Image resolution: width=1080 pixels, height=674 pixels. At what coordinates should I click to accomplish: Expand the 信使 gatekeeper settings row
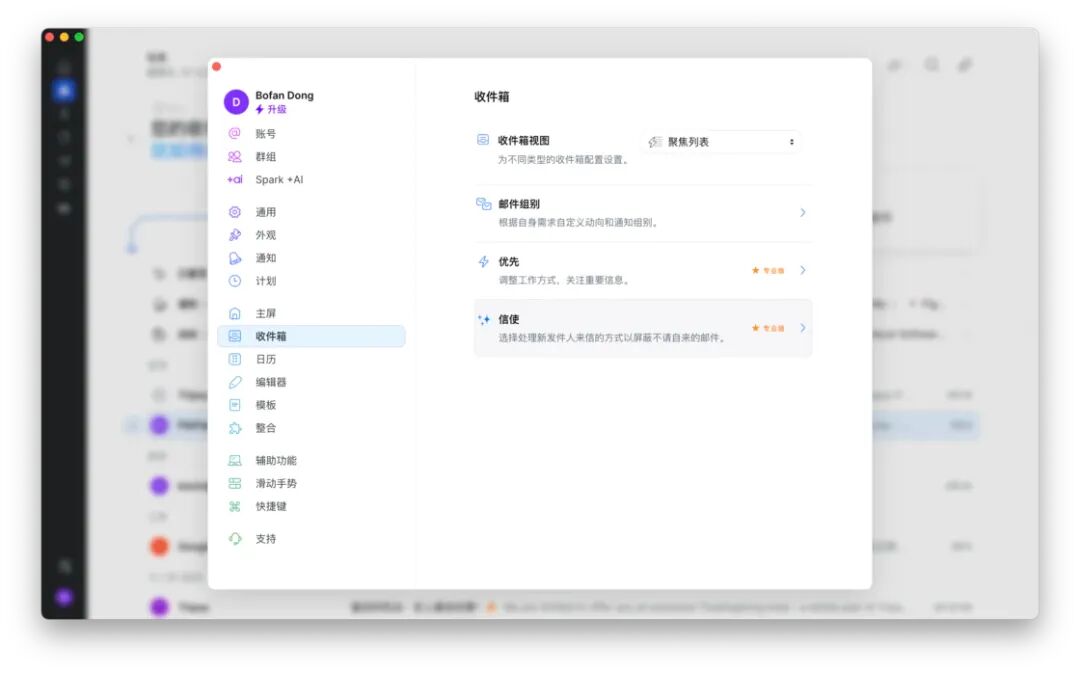click(643, 328)
